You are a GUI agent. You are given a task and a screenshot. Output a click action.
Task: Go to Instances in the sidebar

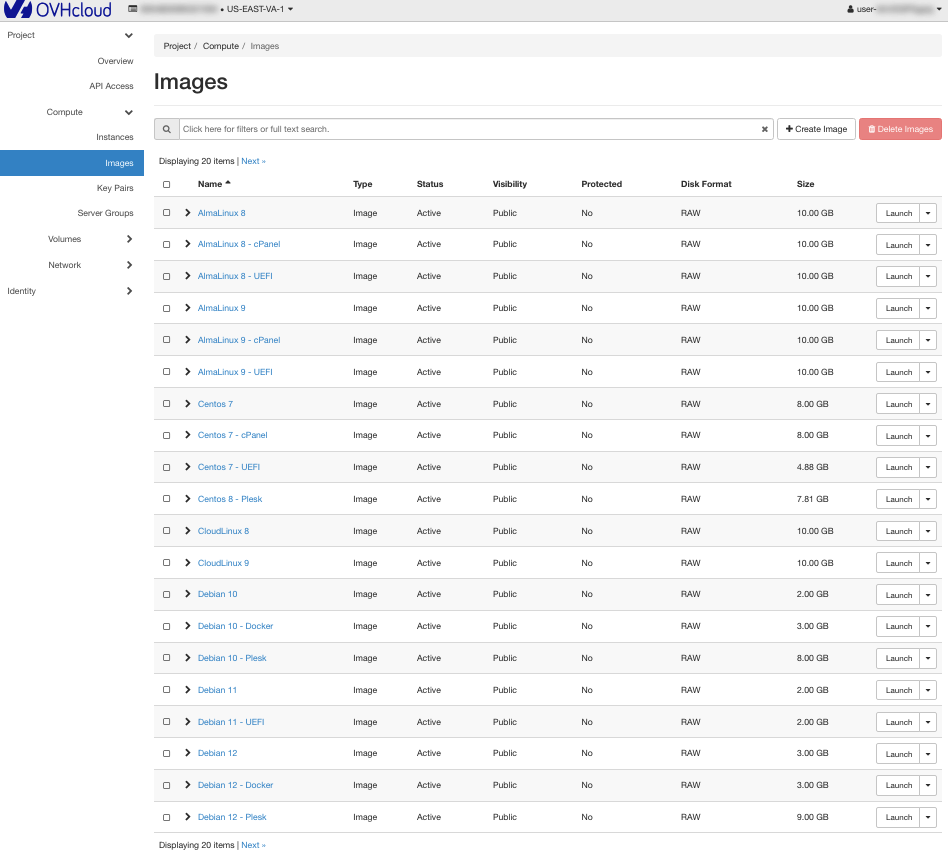(x=115, y=137)
